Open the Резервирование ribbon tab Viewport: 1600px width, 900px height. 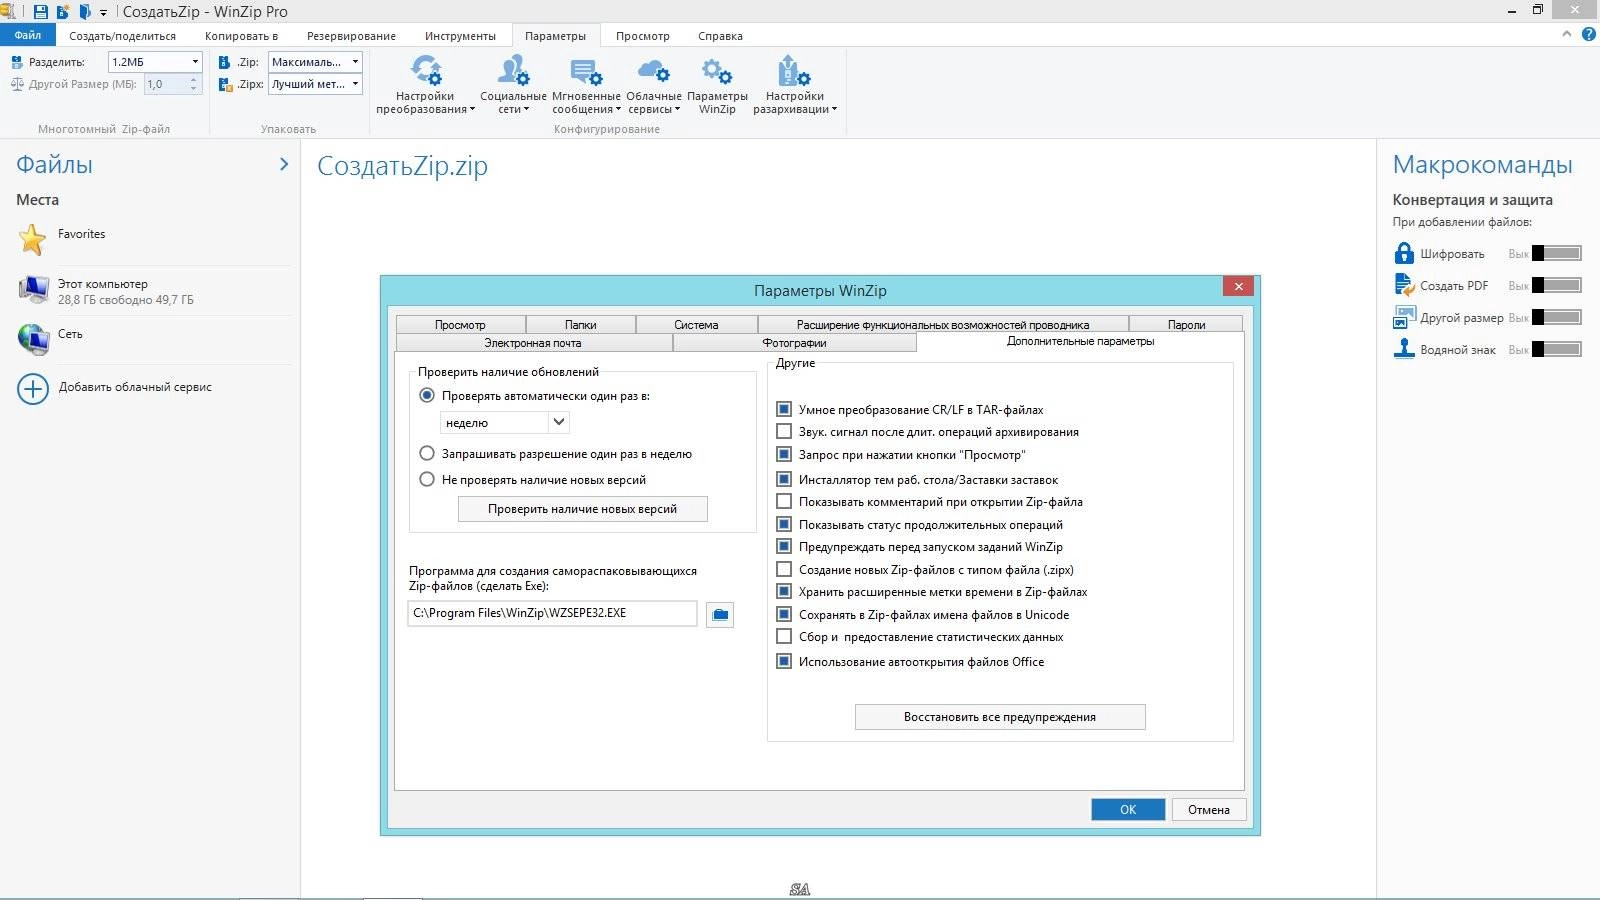(x=351, y=36)
